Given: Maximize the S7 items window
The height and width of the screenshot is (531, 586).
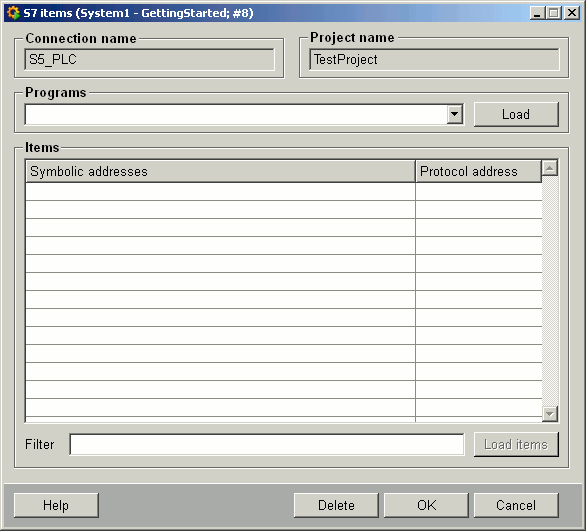Looking at the screenshot, I should 553,13.
